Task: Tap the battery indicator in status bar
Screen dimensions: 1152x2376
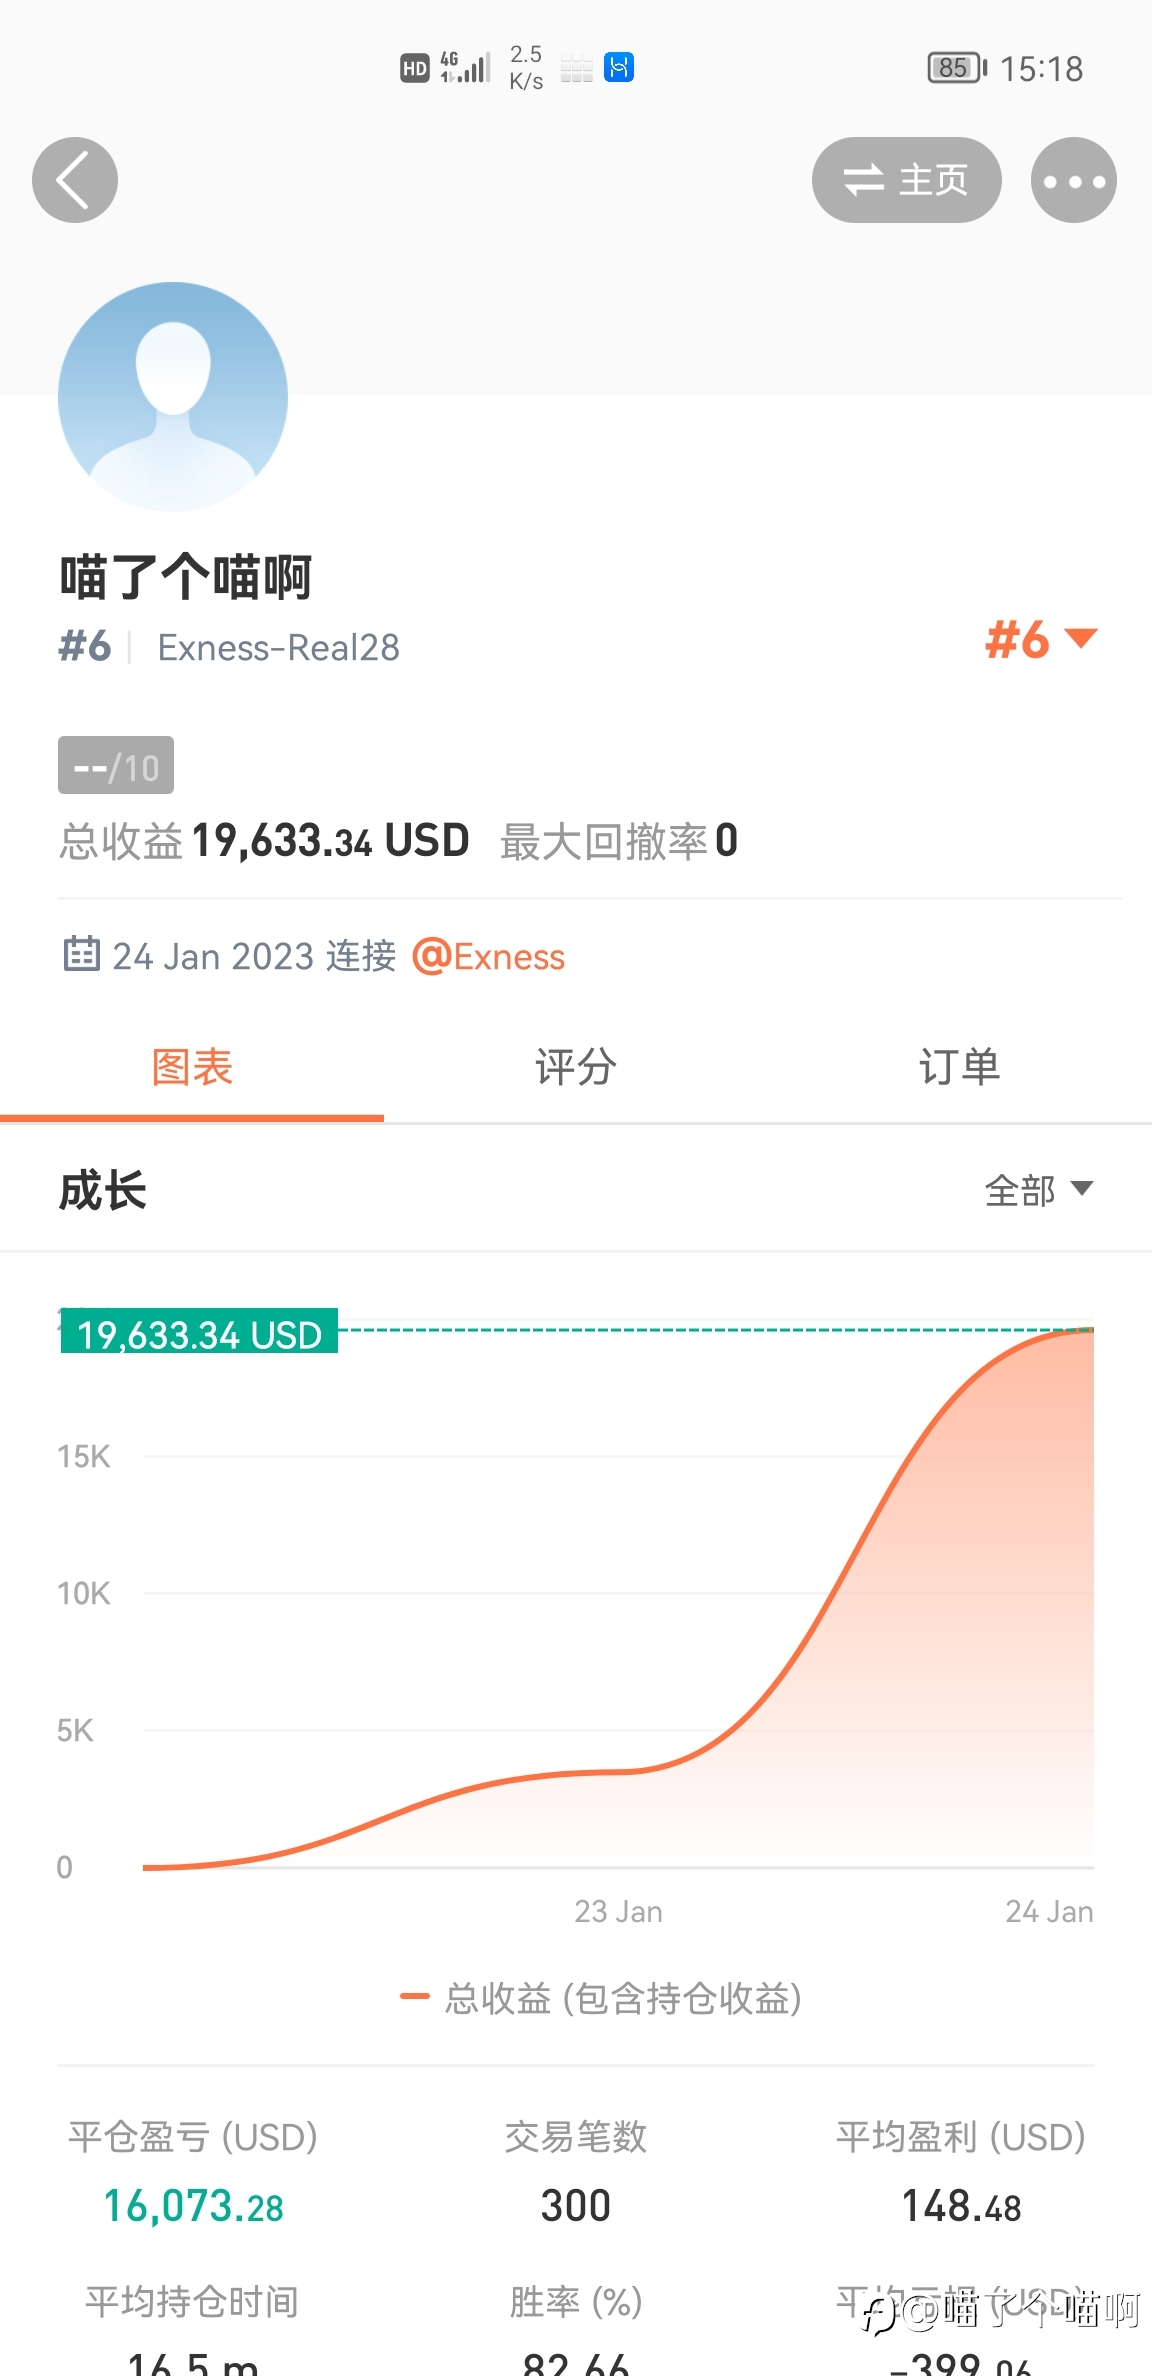Action: click(x=956, y=68)
